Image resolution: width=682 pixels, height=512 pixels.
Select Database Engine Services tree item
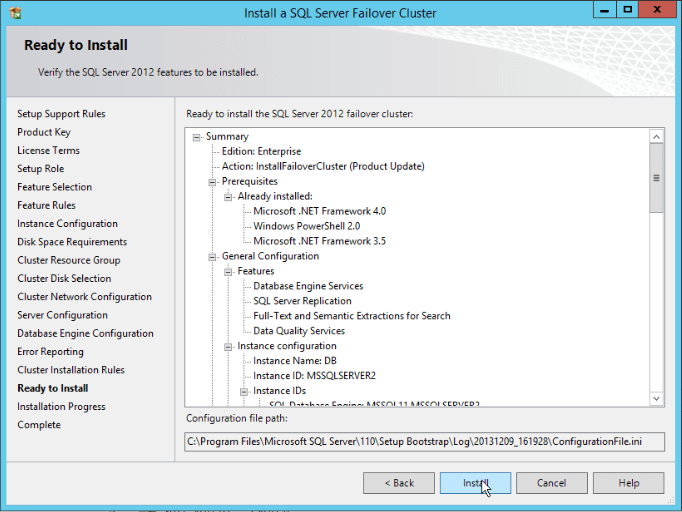tap(308, 286)
